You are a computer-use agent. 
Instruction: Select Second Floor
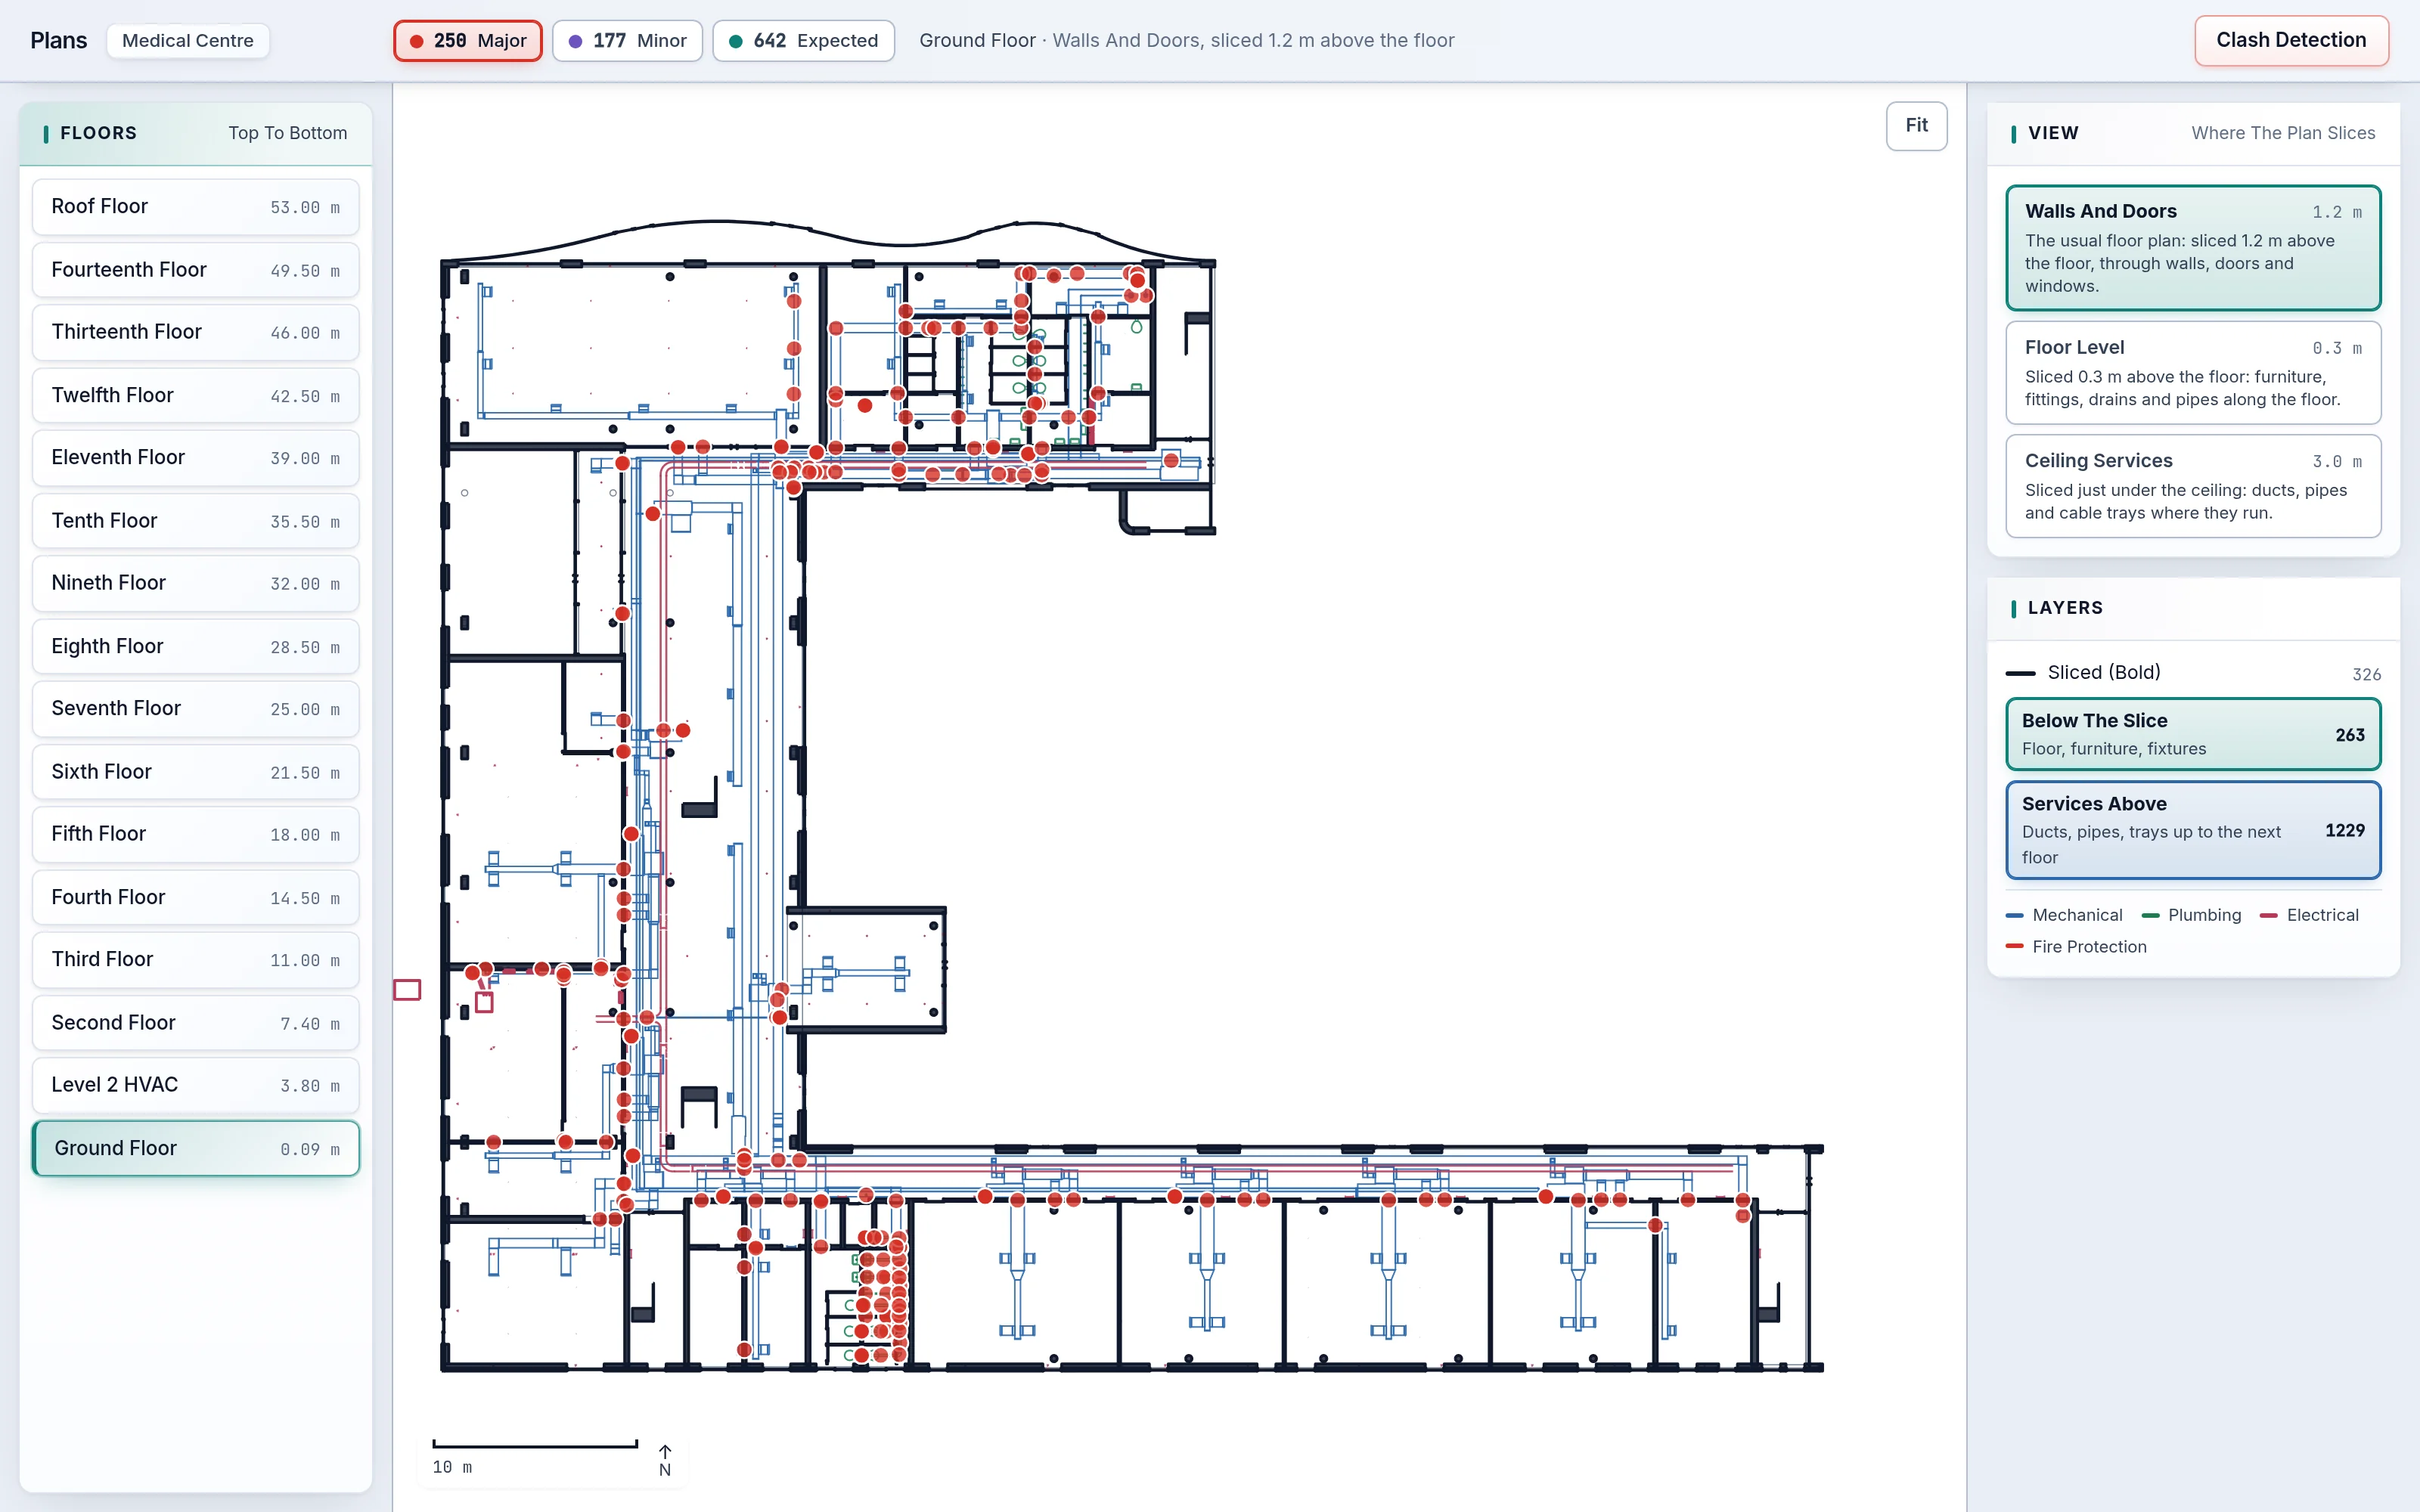click(x=195, y=1023)
